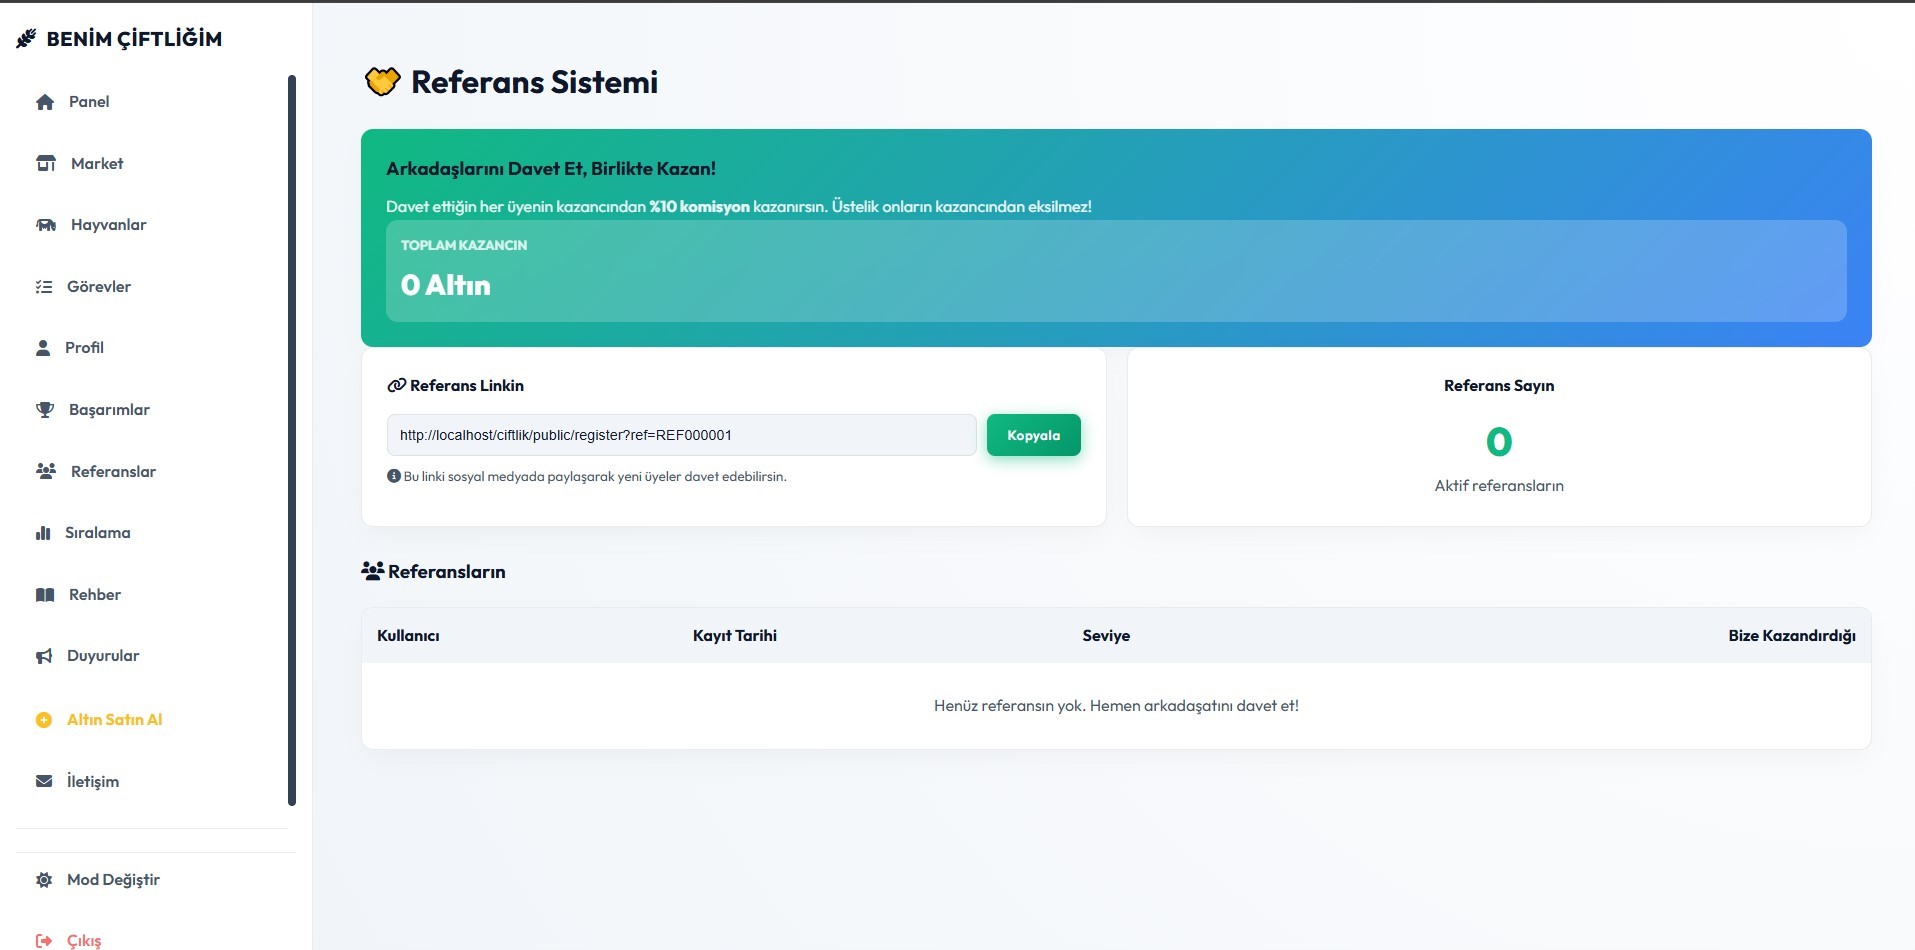Click the envelope icon beside İletişim

coord(44,782)
